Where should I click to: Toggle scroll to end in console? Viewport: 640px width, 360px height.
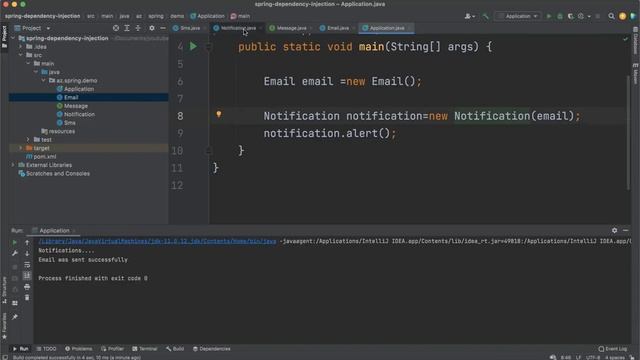[x=27, y=276]
